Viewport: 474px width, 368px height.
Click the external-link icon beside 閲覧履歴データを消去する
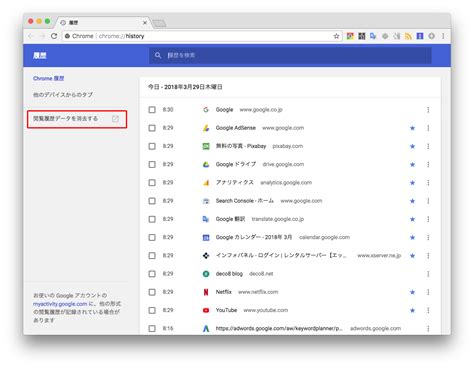pos(115,119)
